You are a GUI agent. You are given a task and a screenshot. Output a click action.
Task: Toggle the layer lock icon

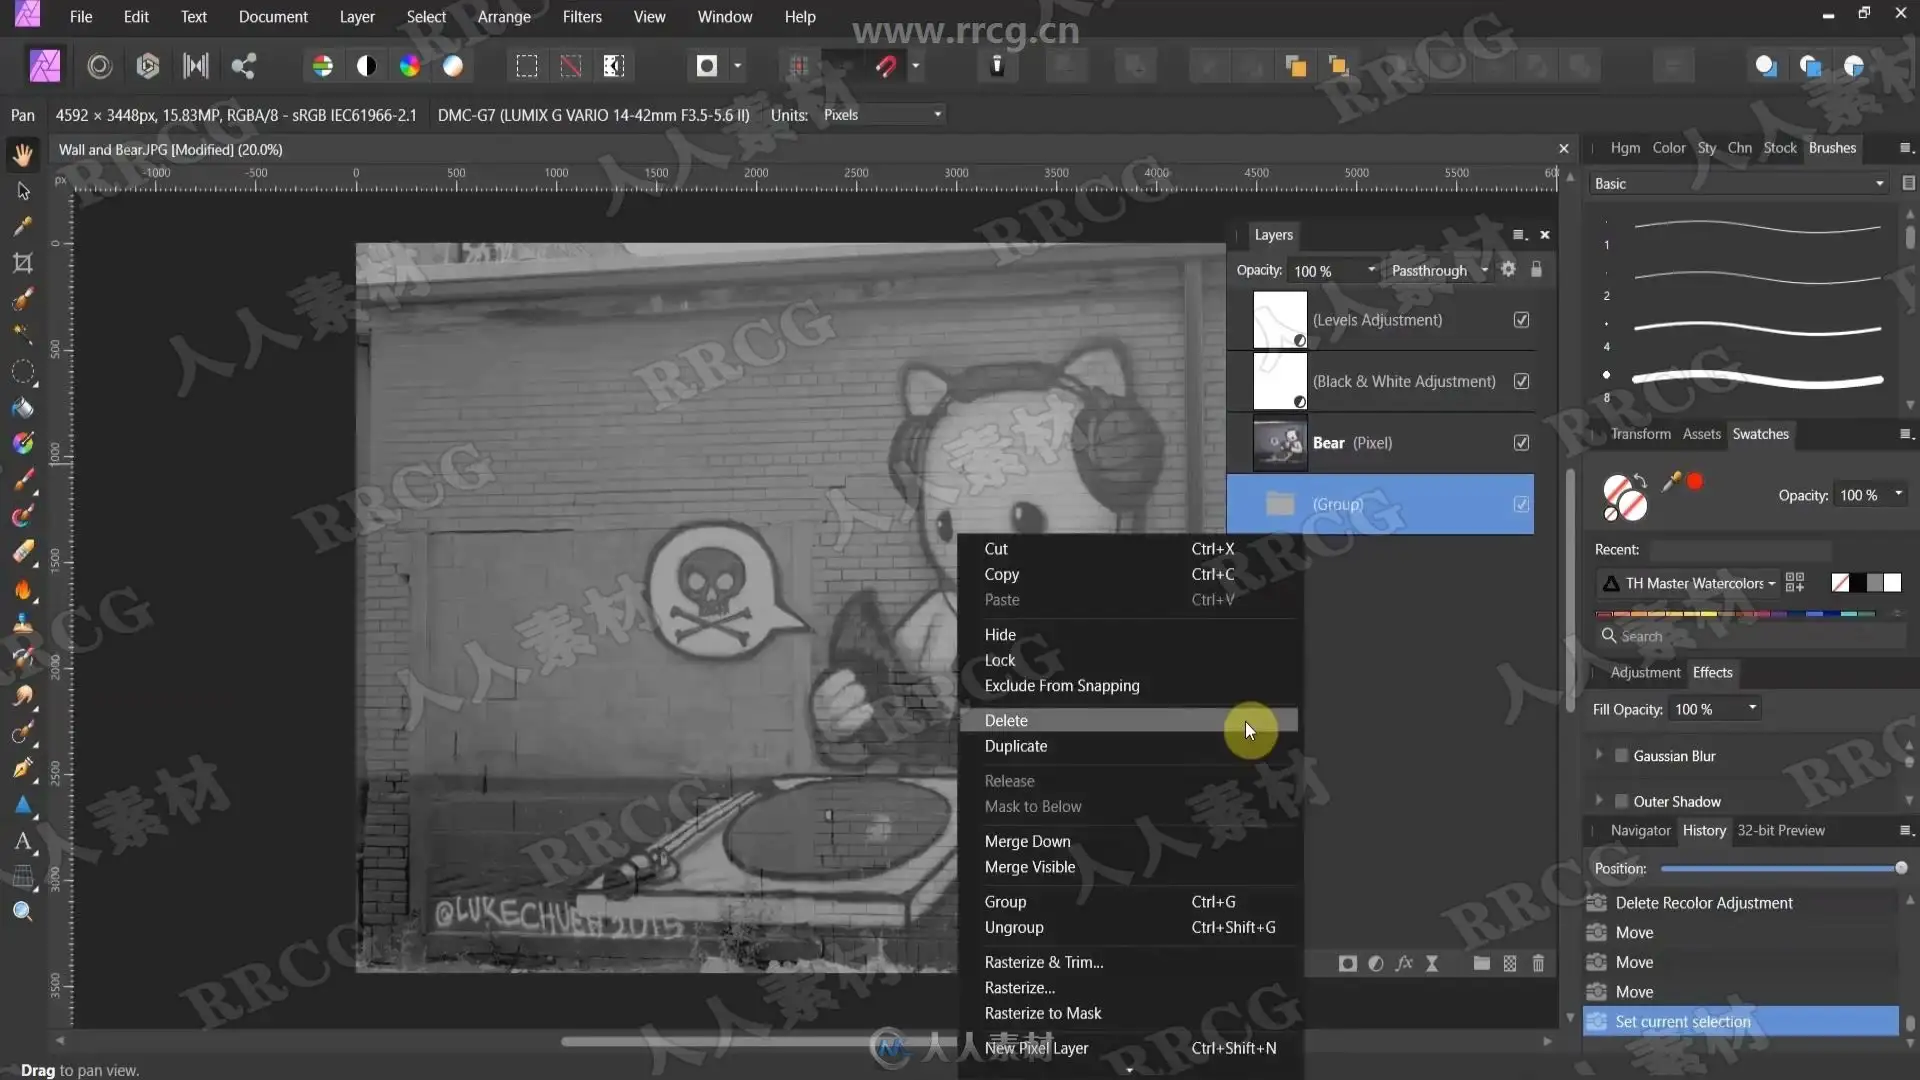click(x=1536, y=269)
